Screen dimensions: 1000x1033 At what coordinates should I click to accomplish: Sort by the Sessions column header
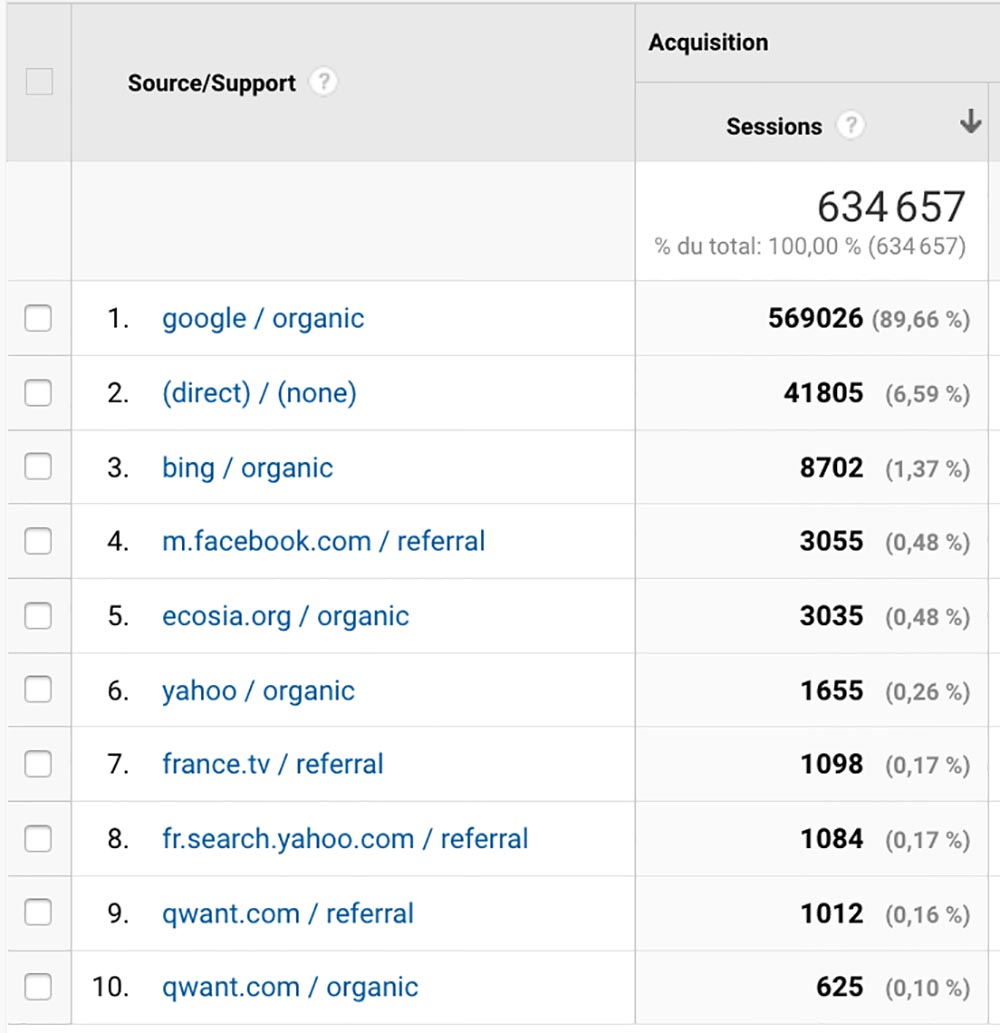774,126
